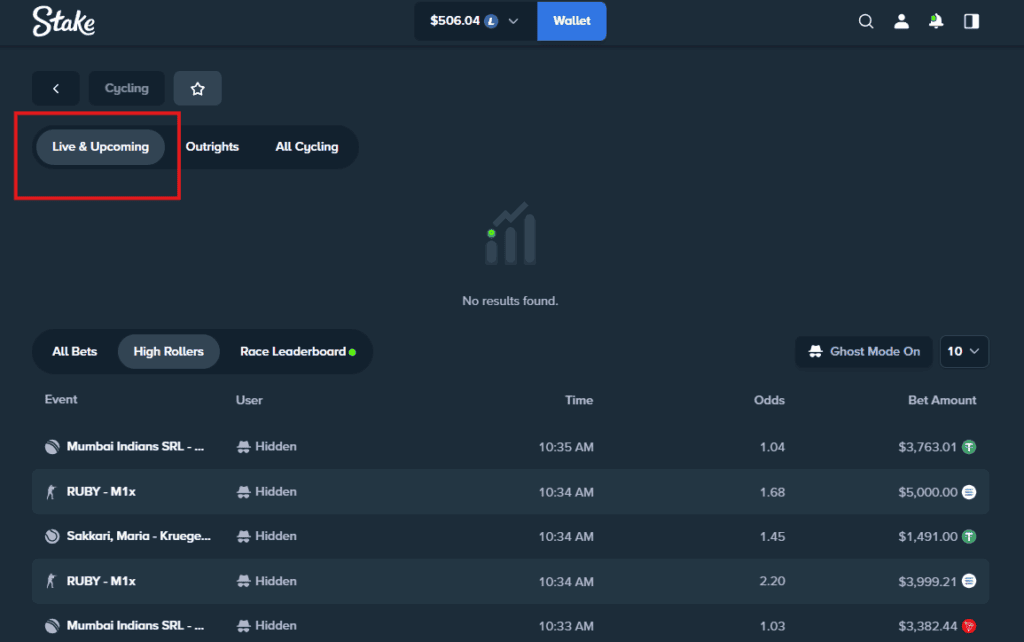The width and height of the screenshot is (1024, 642).
Task: Click the cricket ball icon beside Mumbai Indians SRL
Action: [50, 446]
